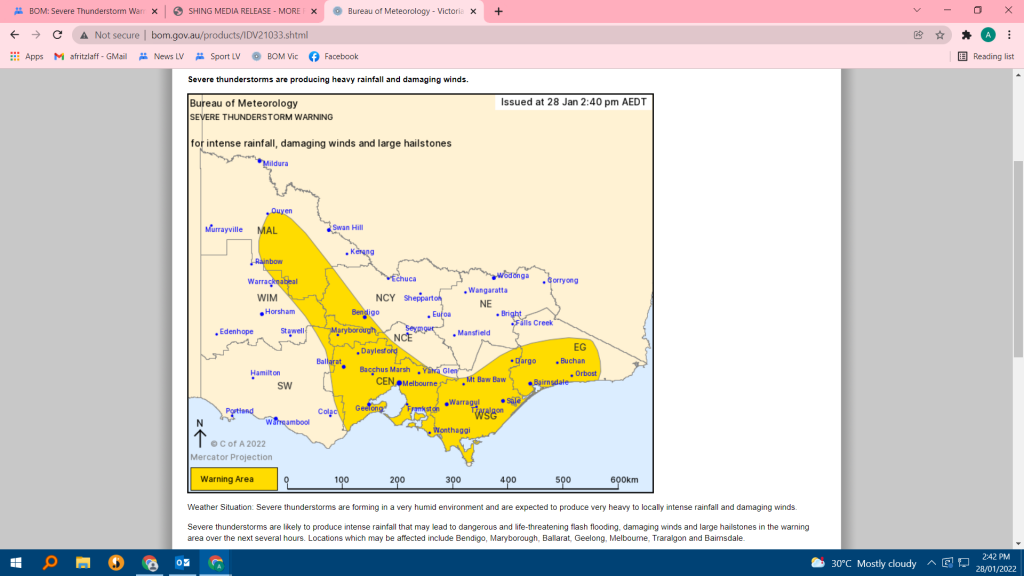The image size is (1024, 576).
Task: Click Mildura label on the map
Action: click(x=275, y=163)
